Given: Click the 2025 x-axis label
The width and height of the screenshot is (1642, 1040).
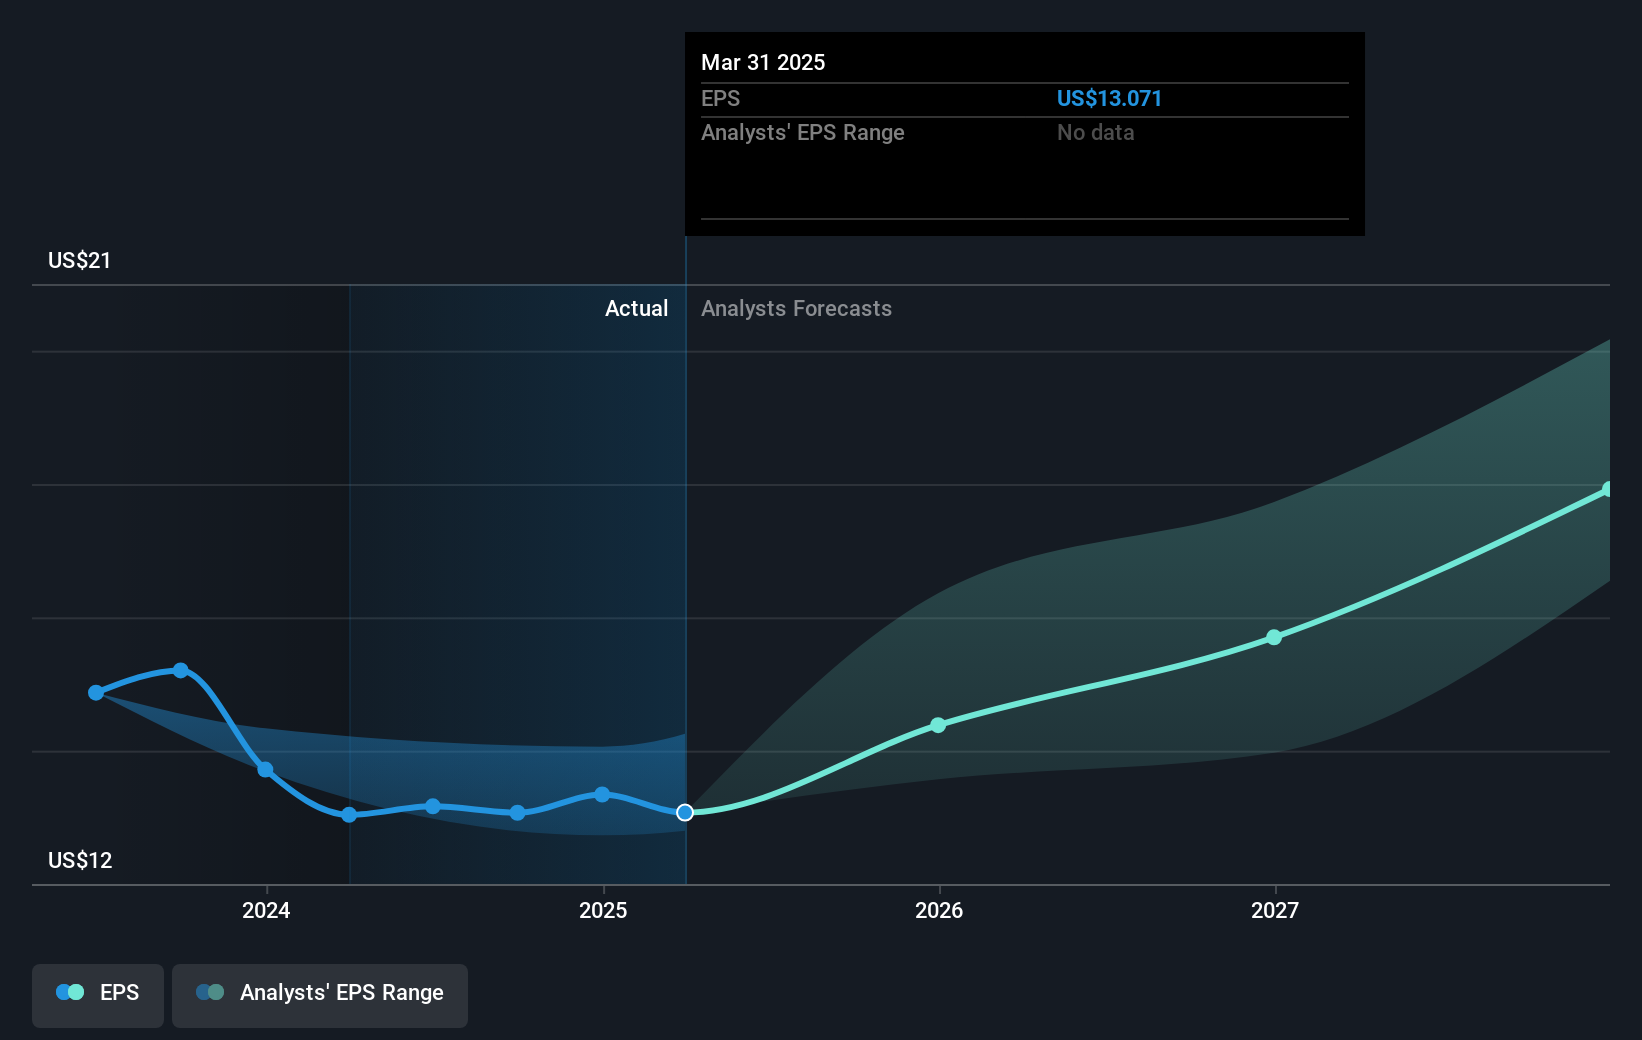Looking at the screenshot, I should [x=603, y=910].
